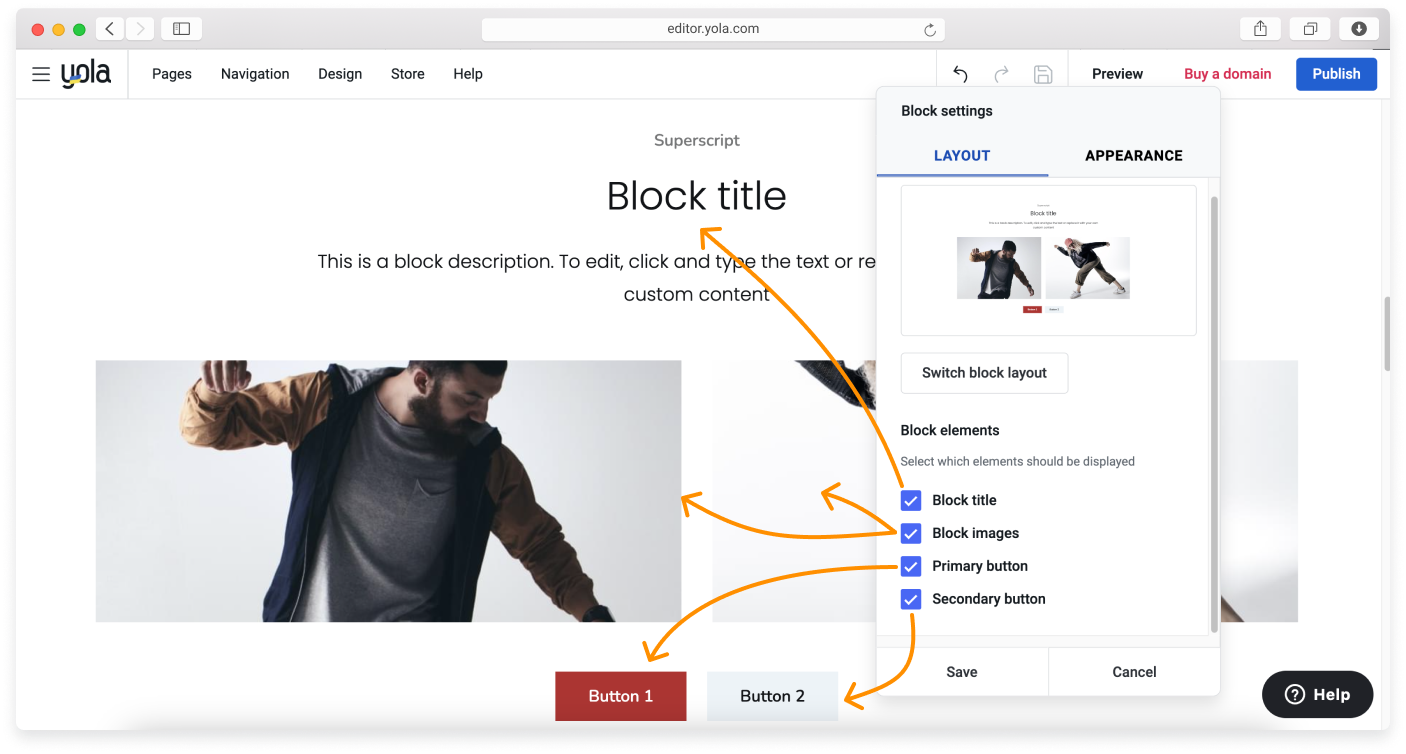Uncheck the Block title checkbox
The image size is (1406, 754).
click(911, 500)
